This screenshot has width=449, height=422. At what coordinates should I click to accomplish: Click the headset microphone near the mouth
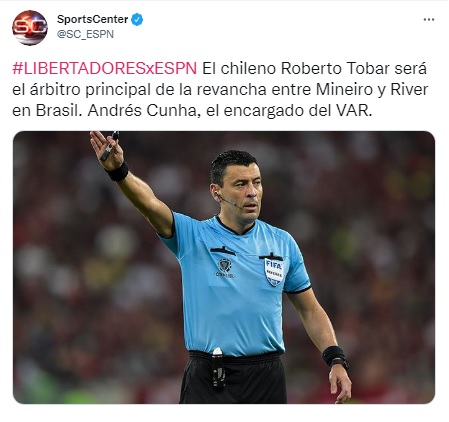coord(230,201)
